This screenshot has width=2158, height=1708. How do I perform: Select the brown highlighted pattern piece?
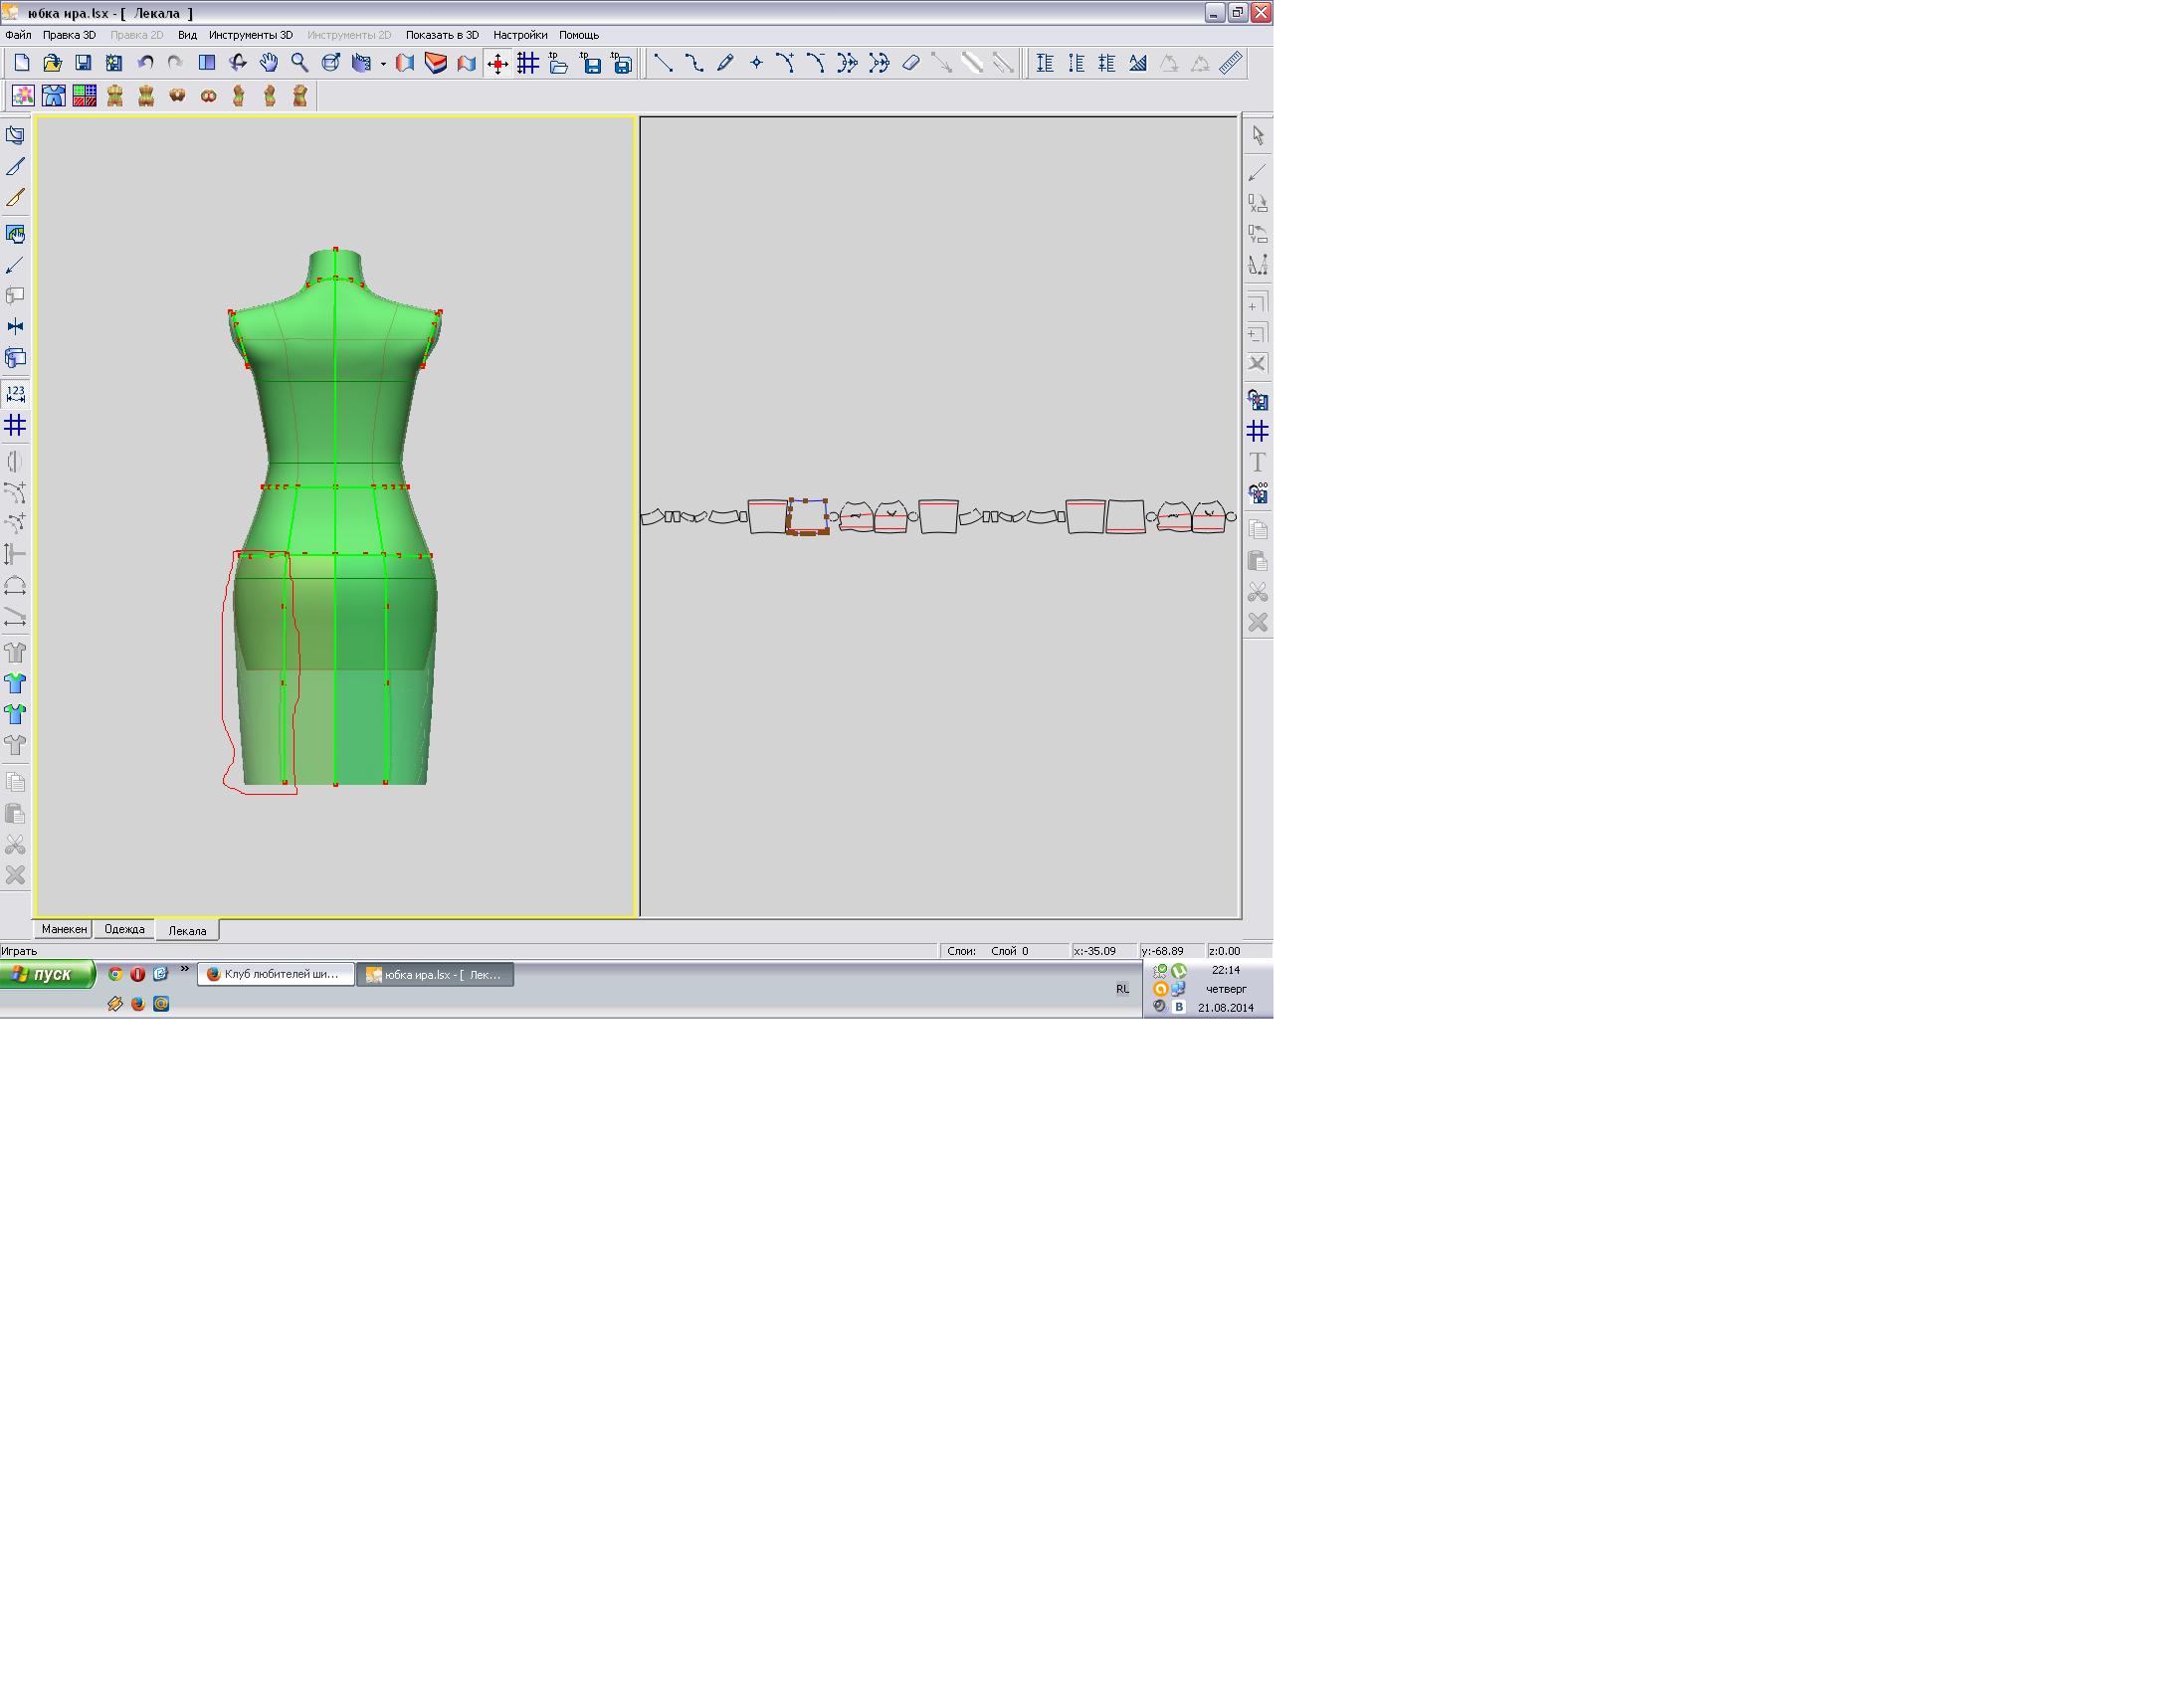click(807, 517)
